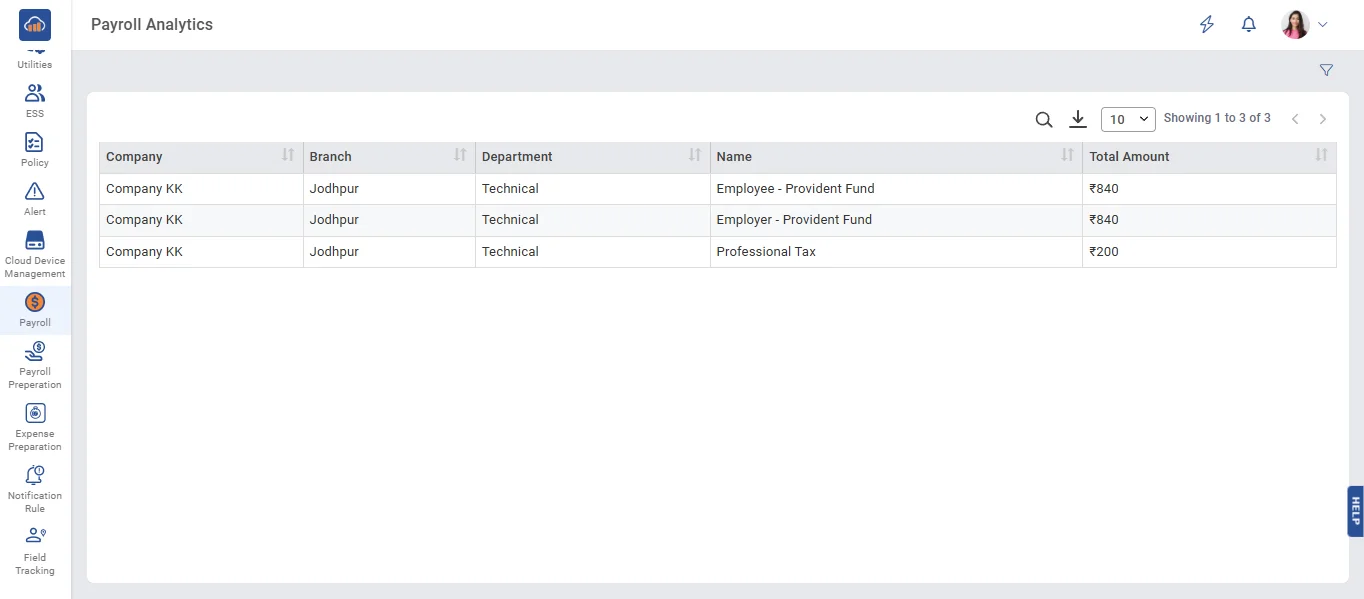
Task: Open the filter funnel icon
Action: pyautogui.click(x=1326, y=70)
